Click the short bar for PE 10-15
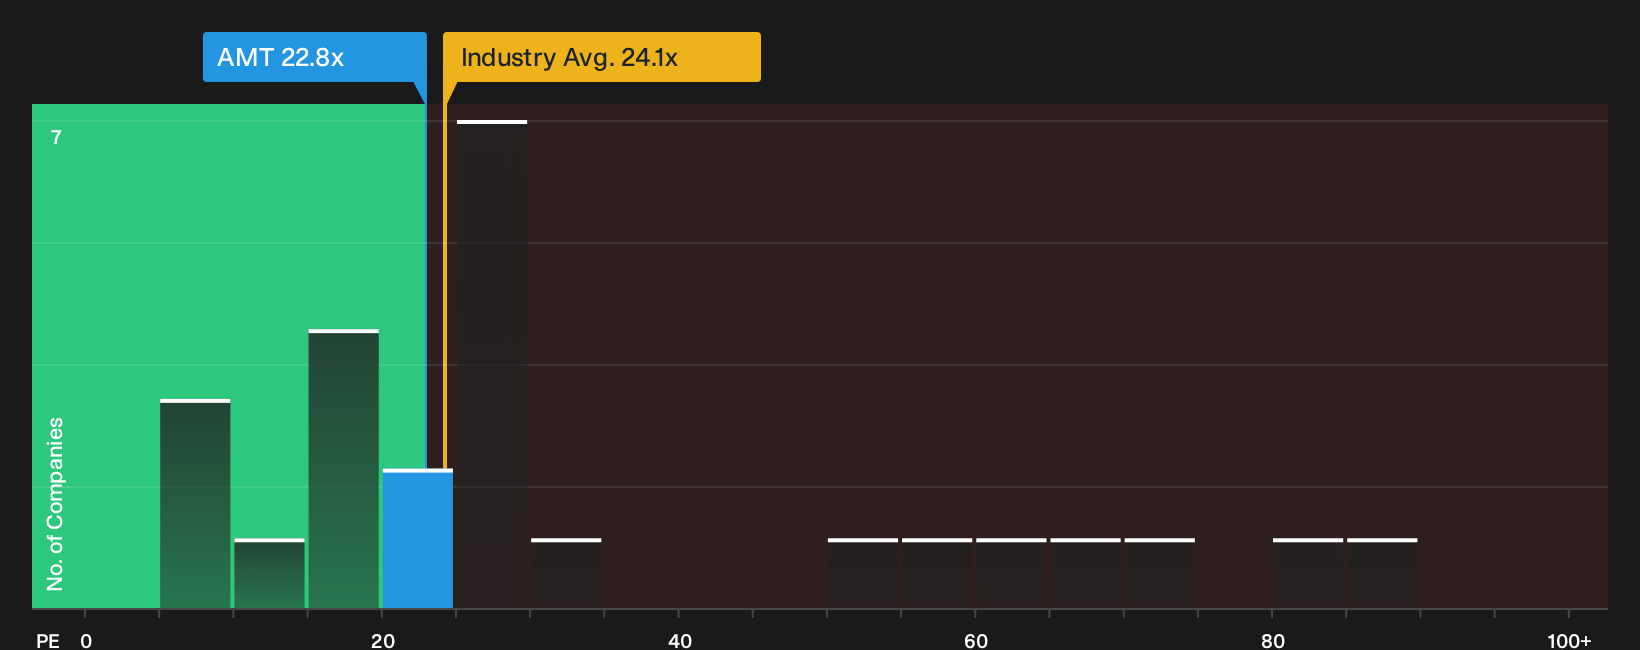 (x=269, y=574)
